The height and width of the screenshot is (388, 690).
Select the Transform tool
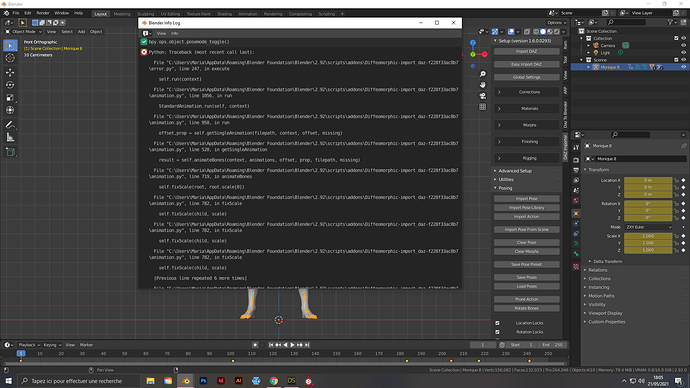pyautogui.click(x=10, y=110)
